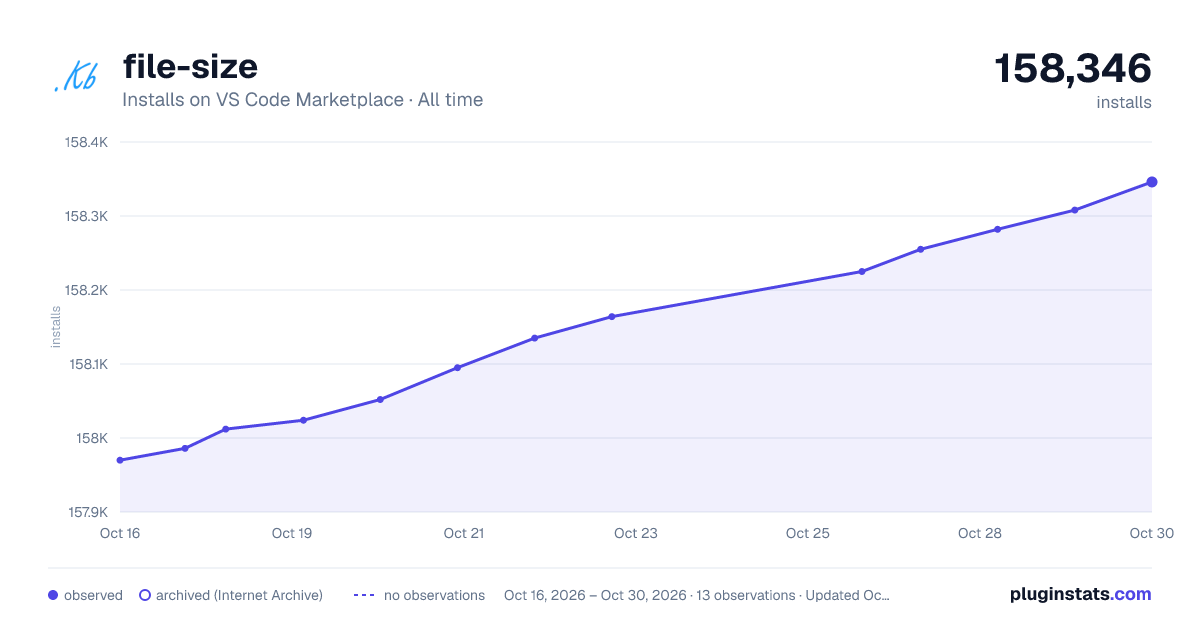Click the vertical 'installs' y-axis title

click(56, 327)
